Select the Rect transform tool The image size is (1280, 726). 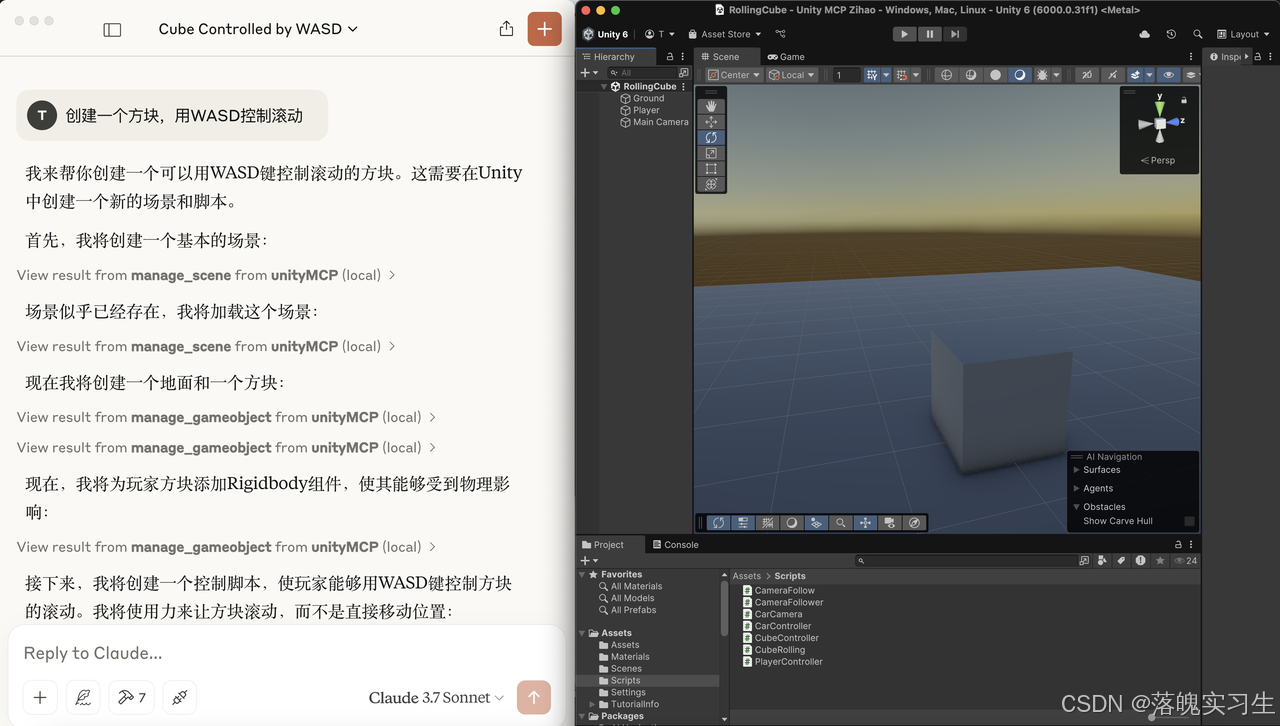tap(711, 169)
